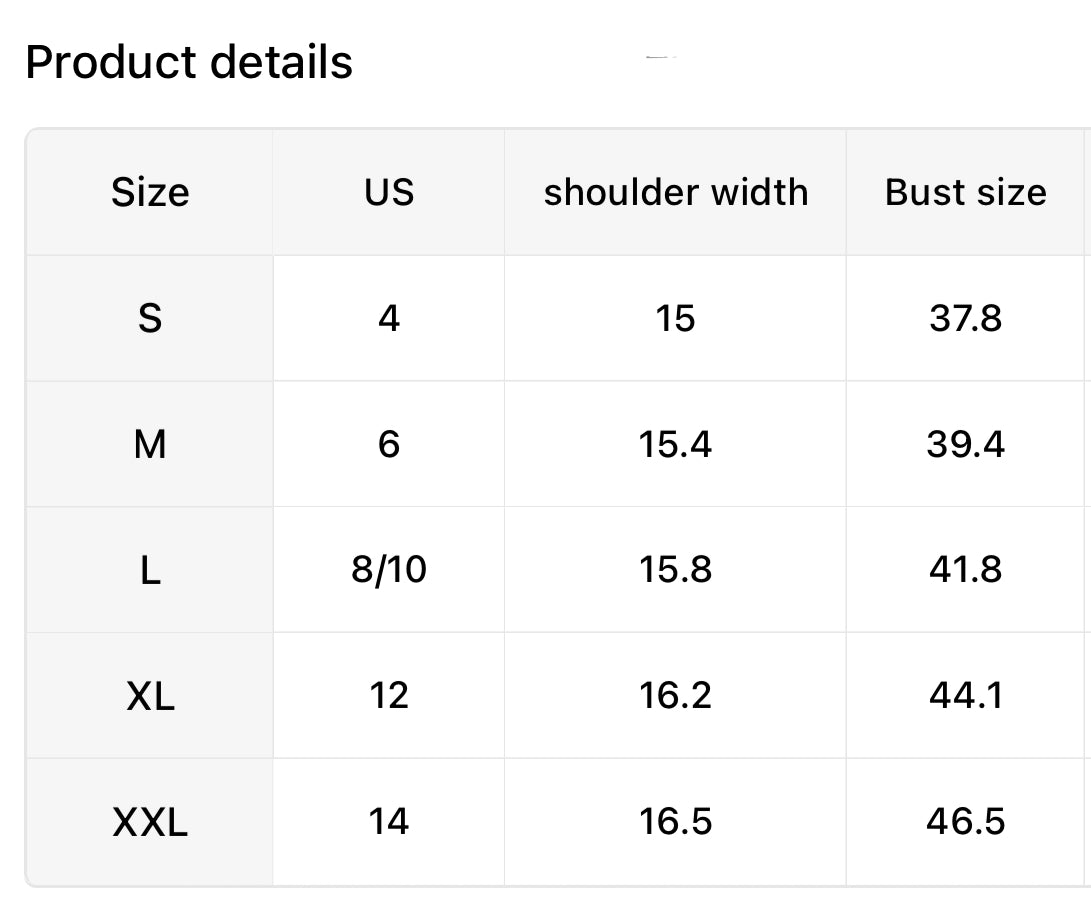The image size is (1091, 900).
Task: Select bust size value 46.5
Action: 965,822
